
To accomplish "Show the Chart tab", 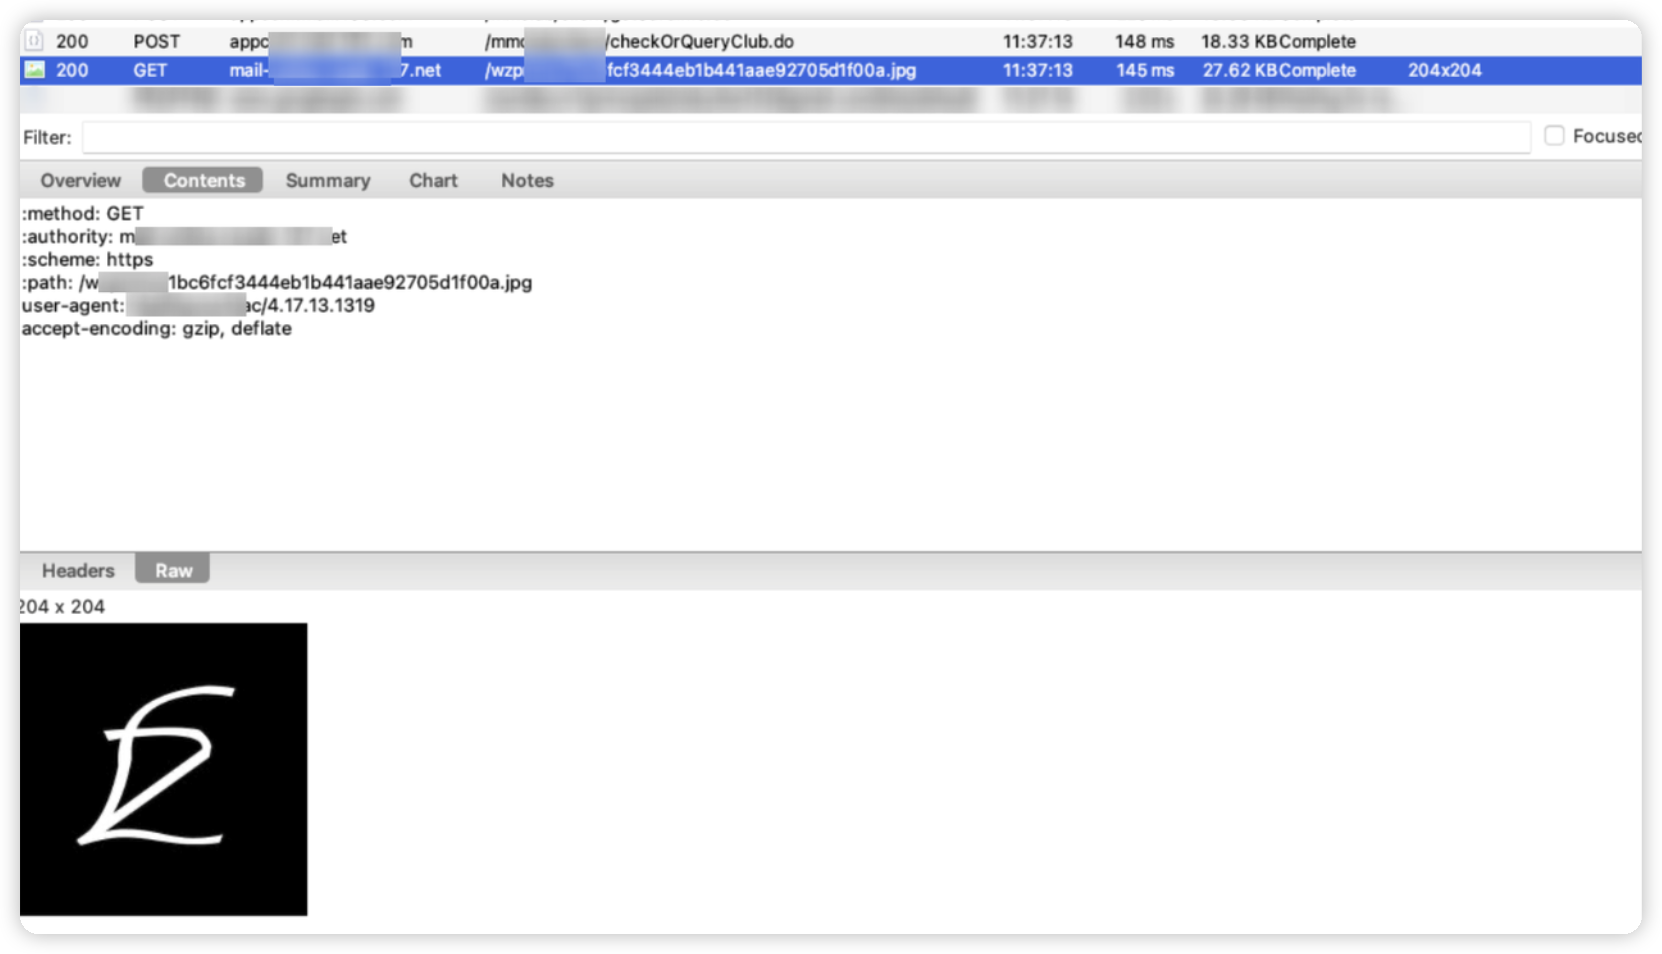I will [x=433, y=180].
